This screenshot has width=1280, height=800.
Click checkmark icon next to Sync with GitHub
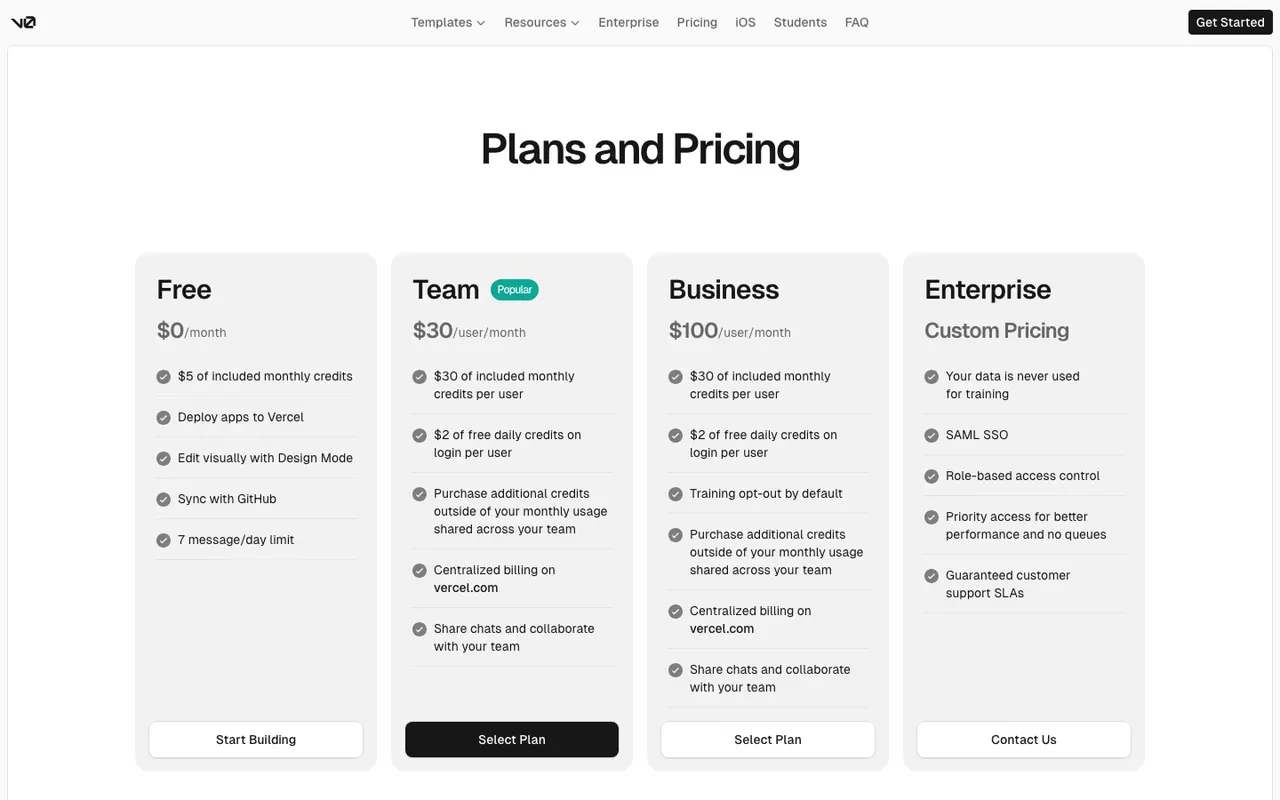[163, 499]
